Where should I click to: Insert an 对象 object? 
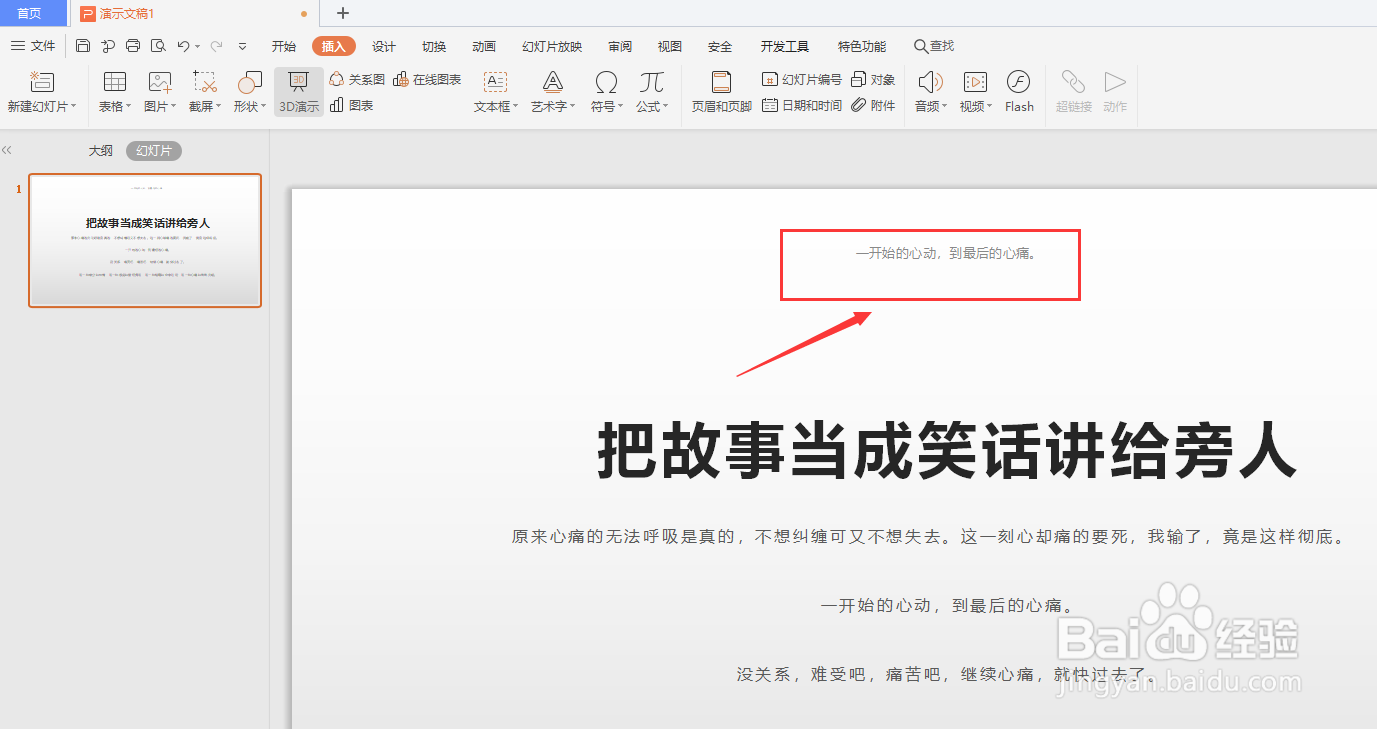point(873,79)
